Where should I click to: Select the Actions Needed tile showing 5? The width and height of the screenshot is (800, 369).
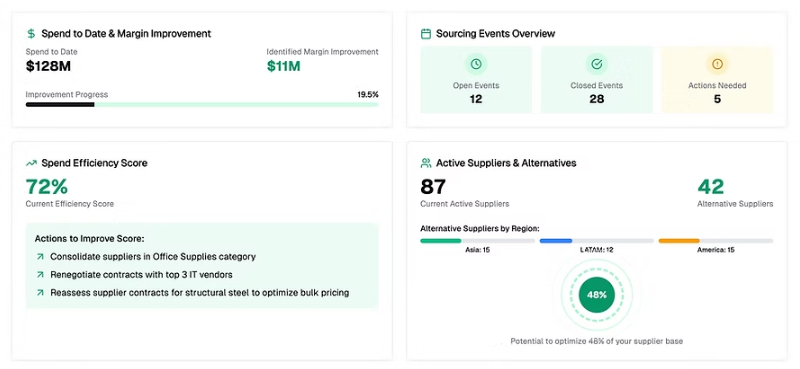point(717,80)
